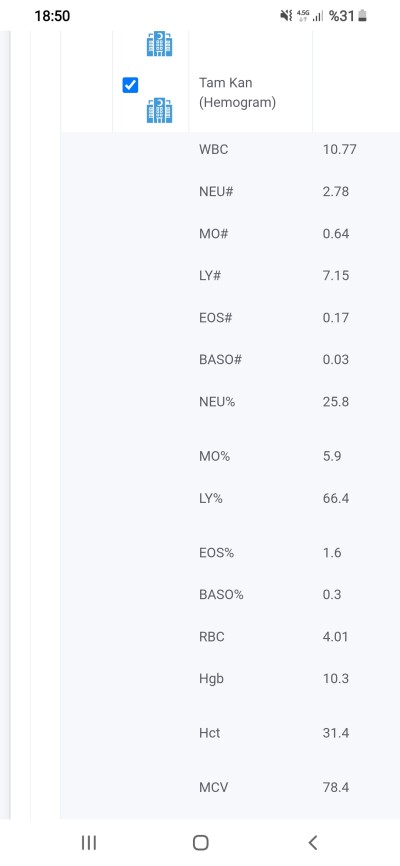Tap the Hgb value 10.3
400x866 pixels.
click(335, 679)
